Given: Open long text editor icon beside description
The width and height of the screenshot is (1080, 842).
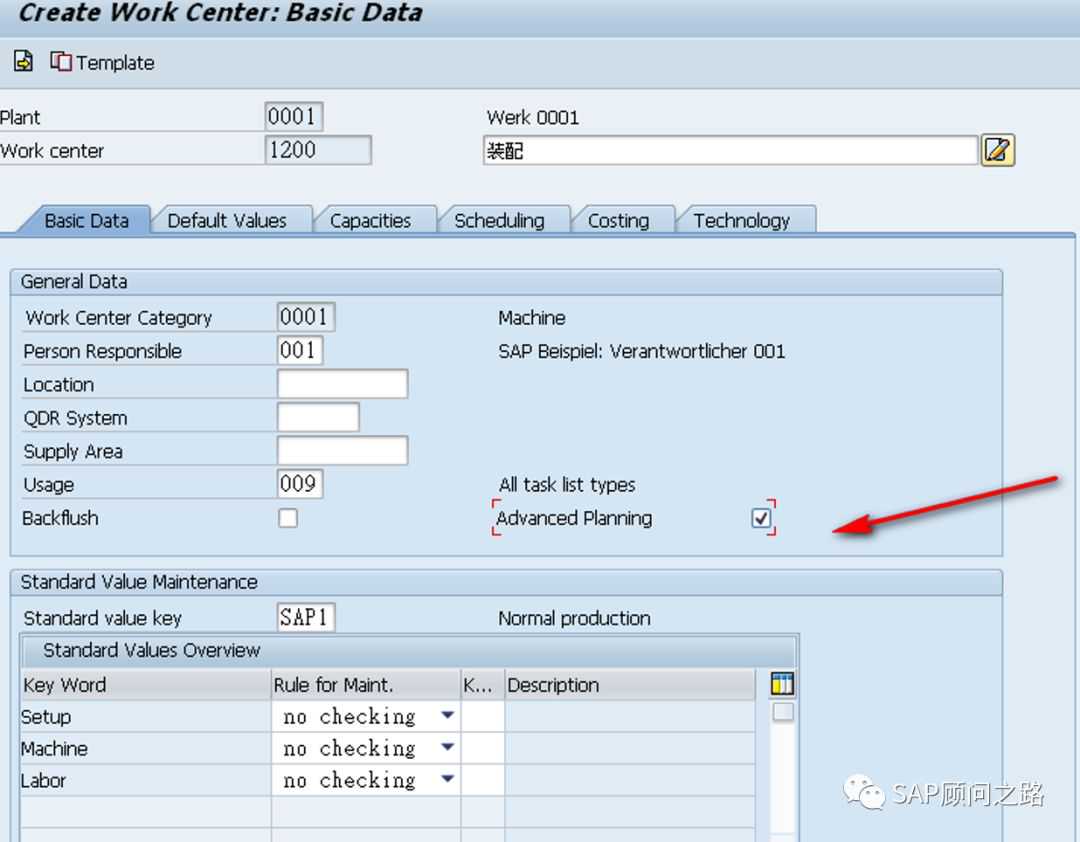Looking at the screenshot, I should tap(997, 151).
